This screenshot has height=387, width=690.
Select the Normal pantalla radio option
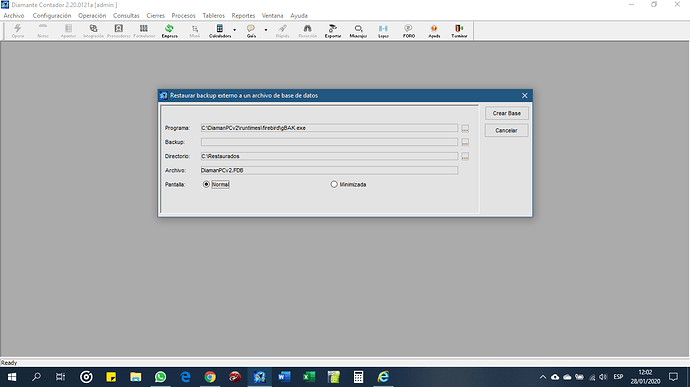click(216, 184)
